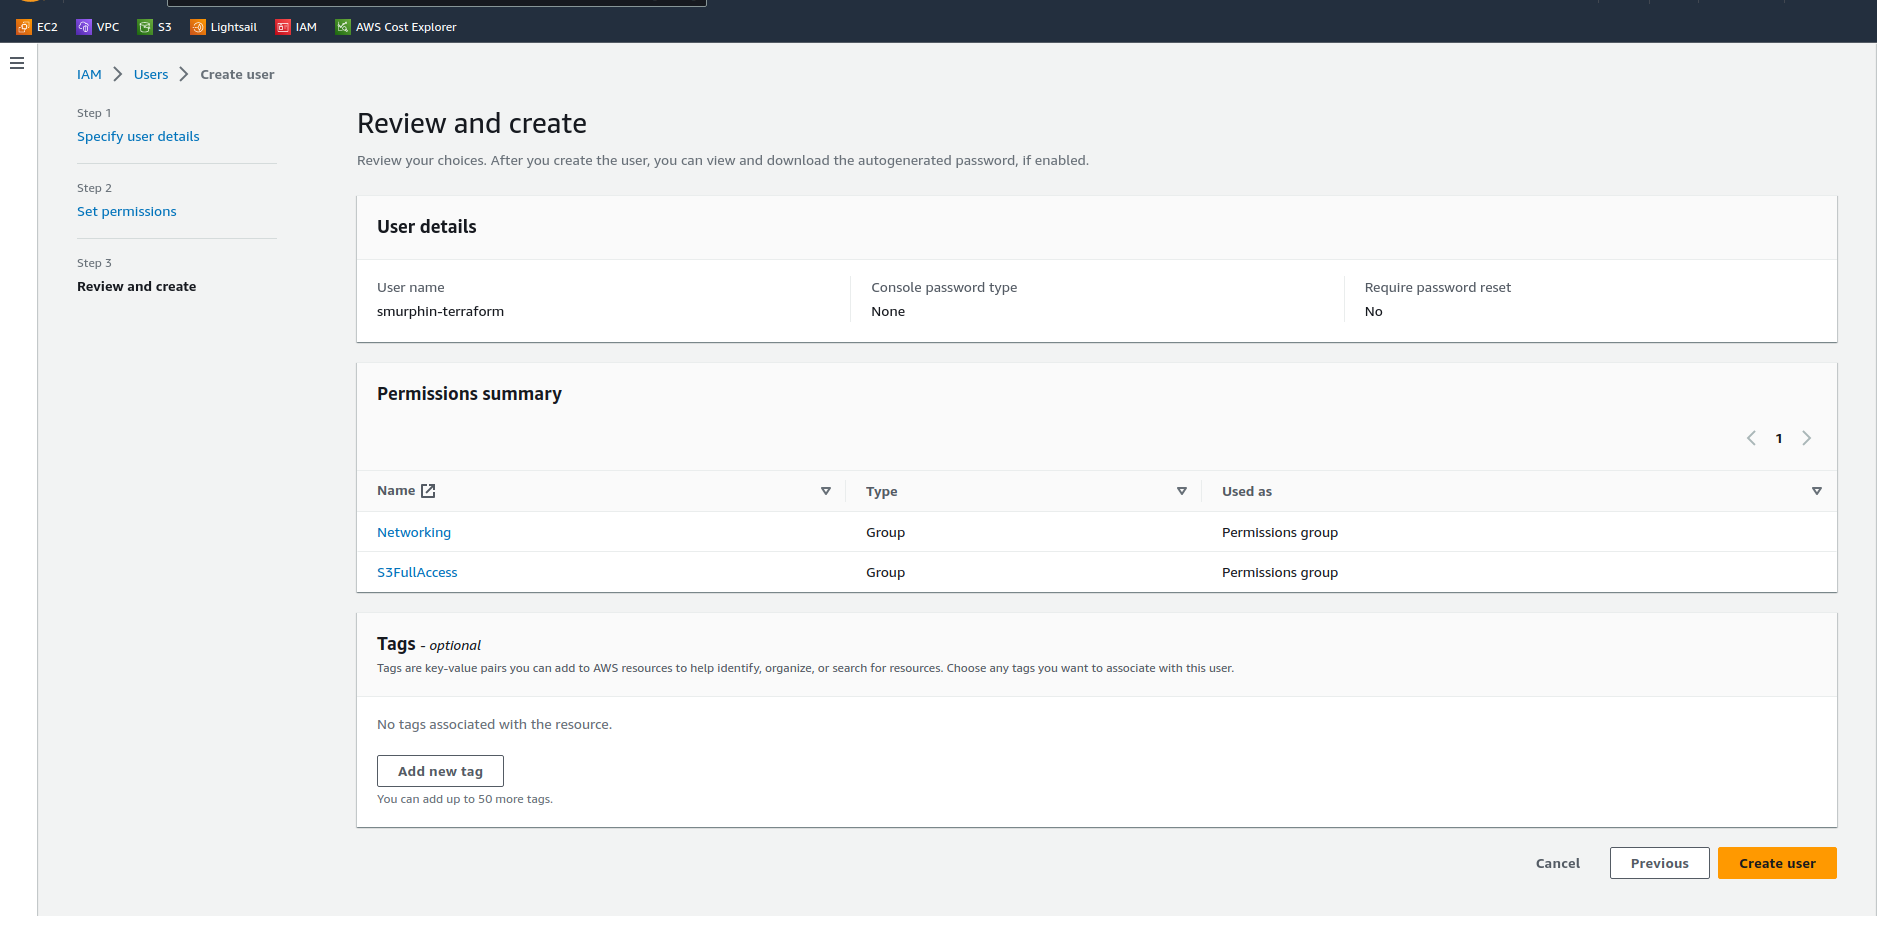Click Require password reset value No
This screenshot has height=926, width=1878.
click(x=1374, y=311)
